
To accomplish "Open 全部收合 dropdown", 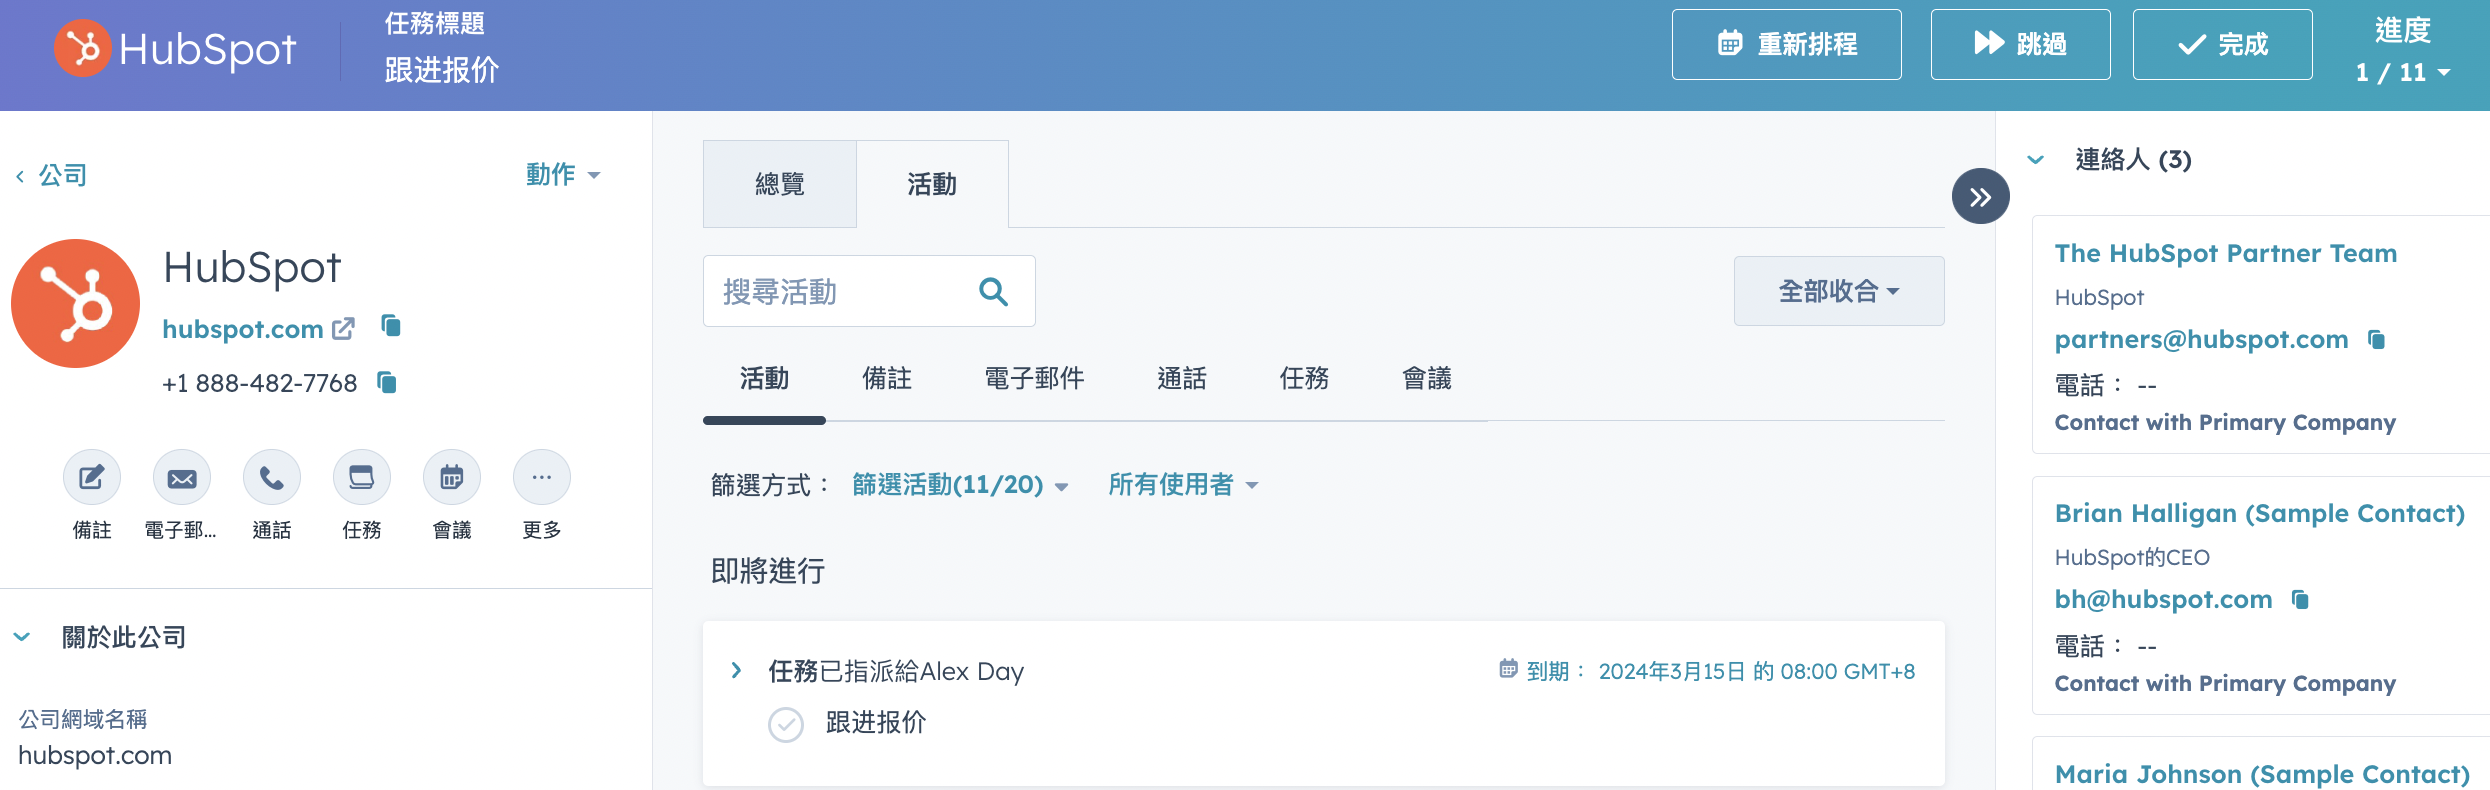I will [x=1839, y=291].
